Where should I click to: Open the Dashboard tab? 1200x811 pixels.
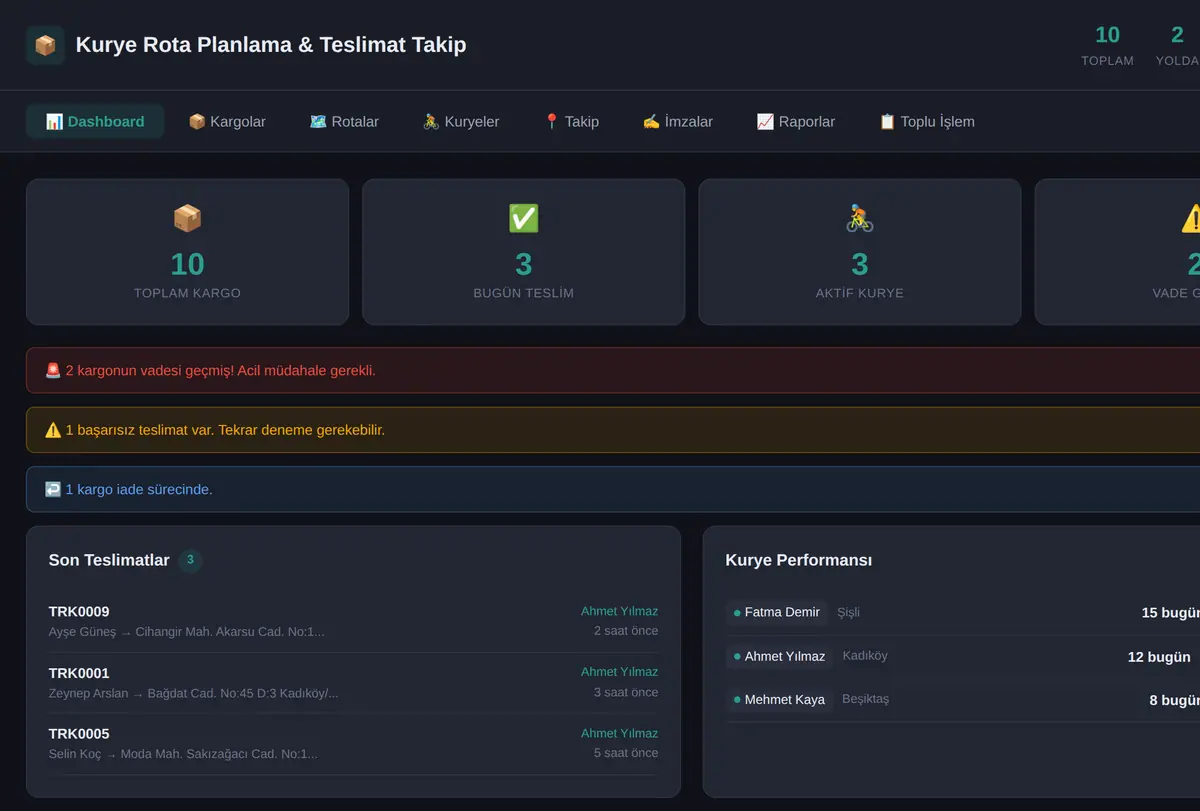point(95,121)
